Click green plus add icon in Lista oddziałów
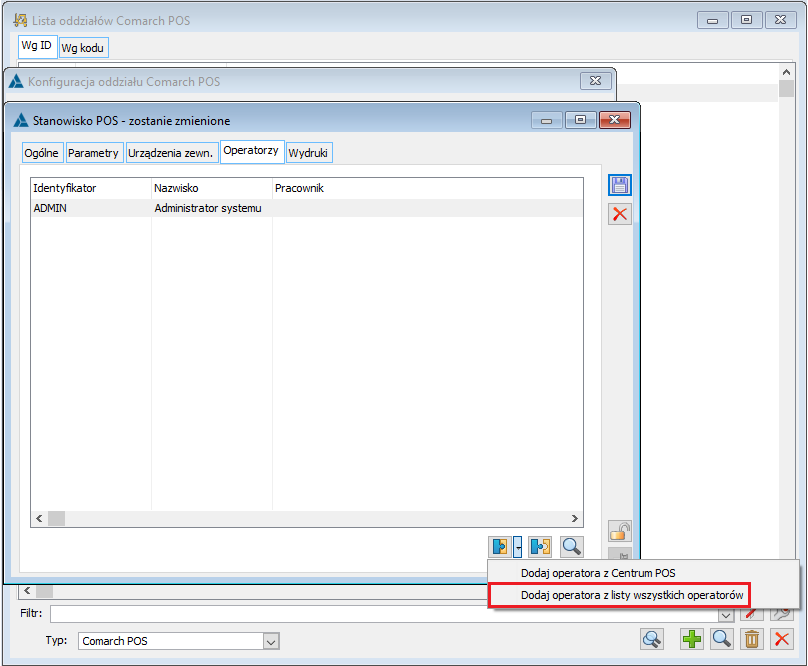Screen dimensions: 808x666 (692, 639)
